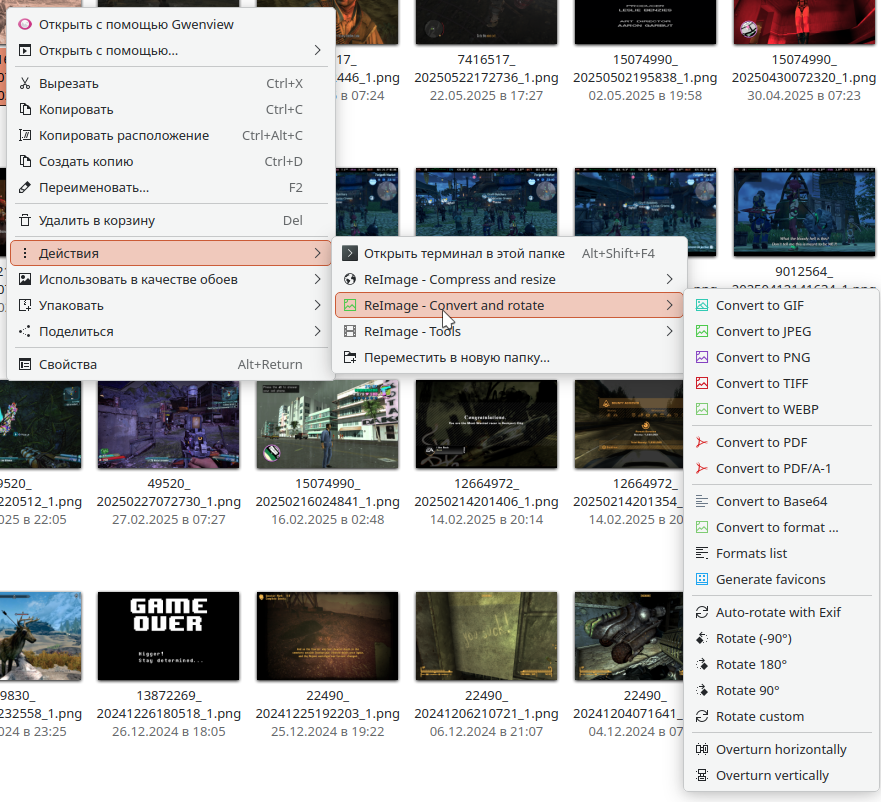Image resolution: width=881 pixels, height=802 pixels.
Task: Click the properties icon beside Свойства
Action: (x=25, y=364)
